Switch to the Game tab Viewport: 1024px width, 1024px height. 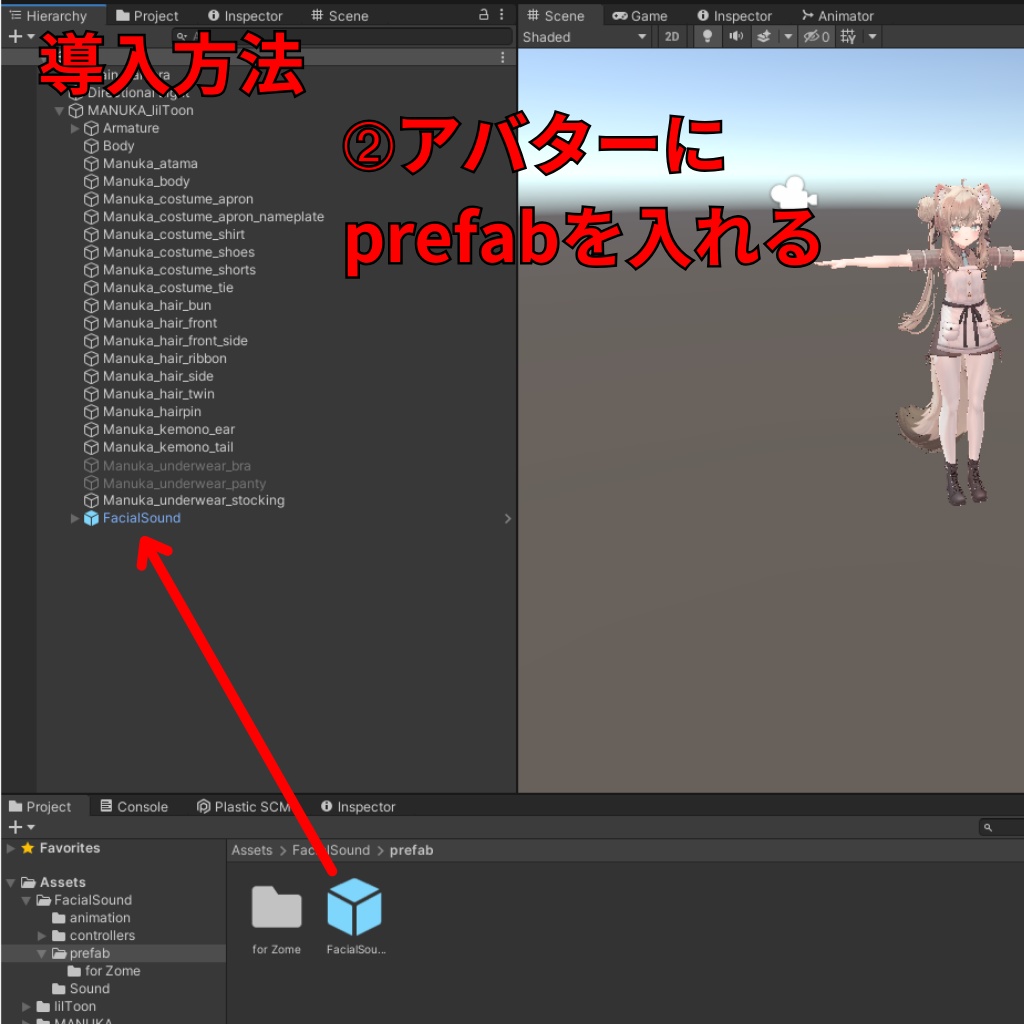pos(643,15)
